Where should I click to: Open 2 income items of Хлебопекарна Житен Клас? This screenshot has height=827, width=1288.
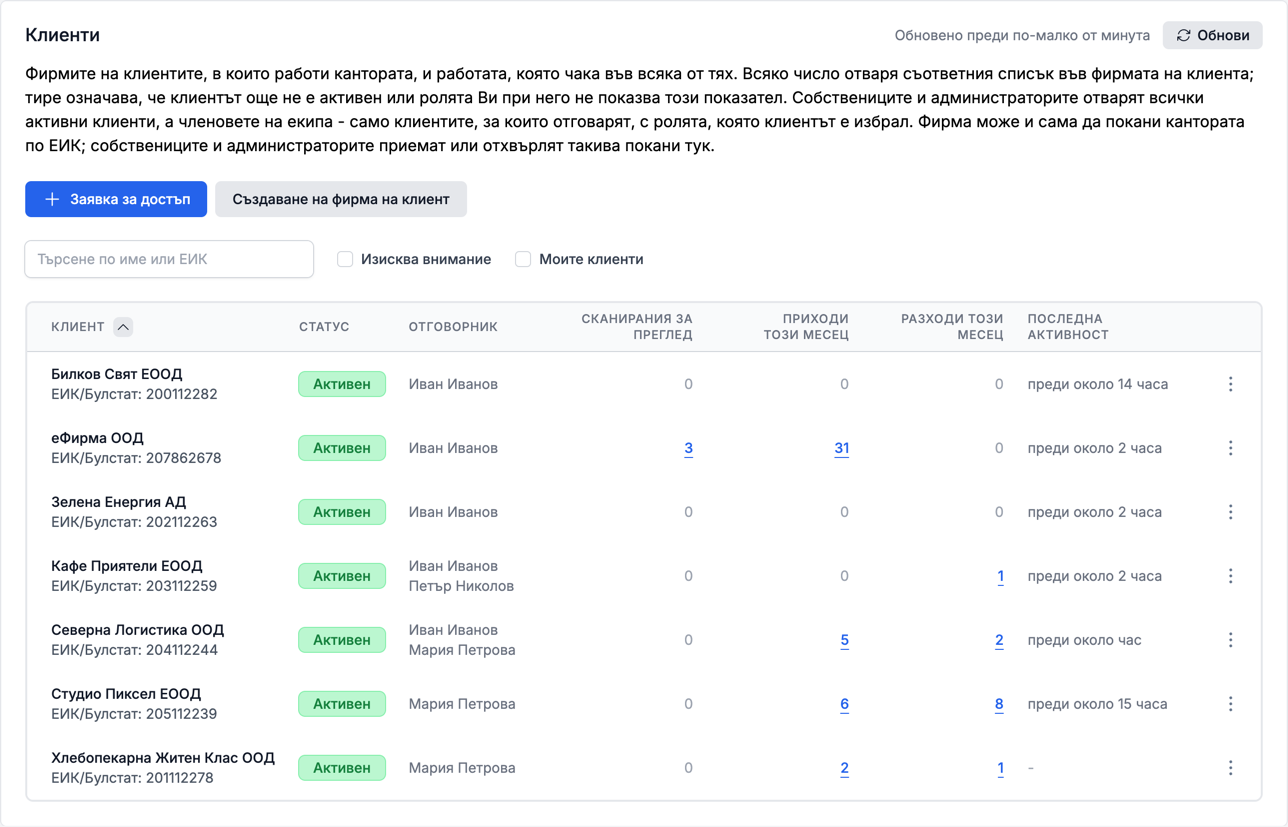844,768
